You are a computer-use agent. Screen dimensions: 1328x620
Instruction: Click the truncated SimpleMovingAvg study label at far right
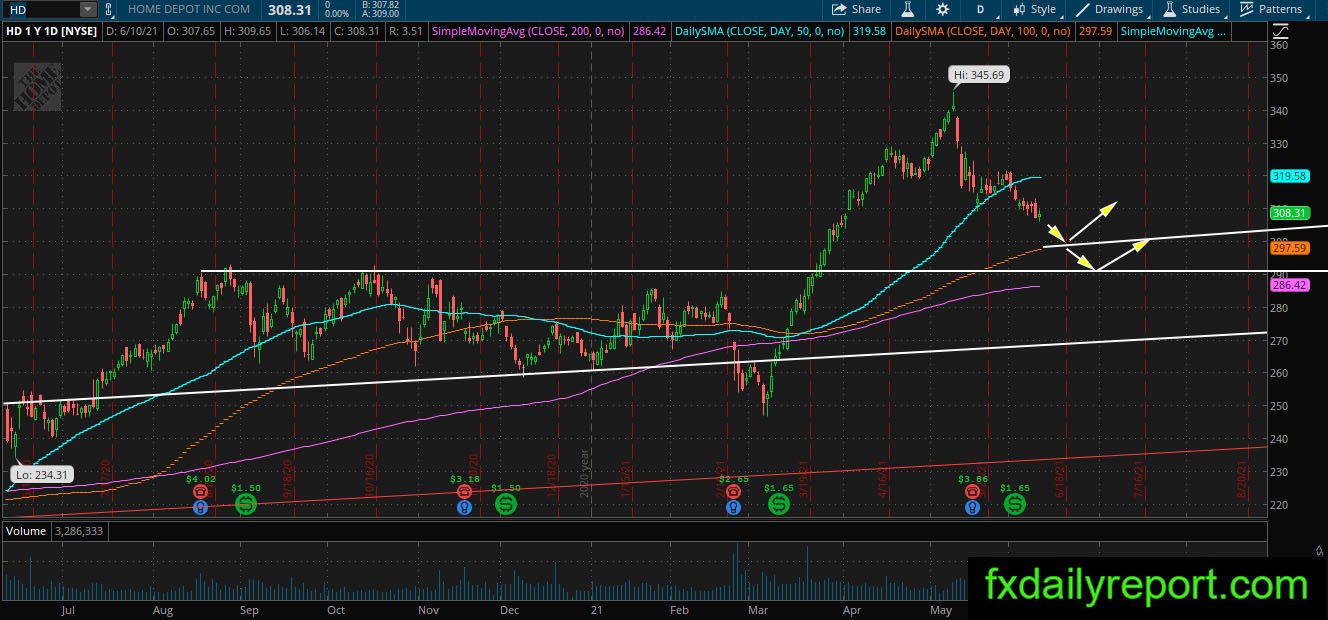tap(1174, 32)
